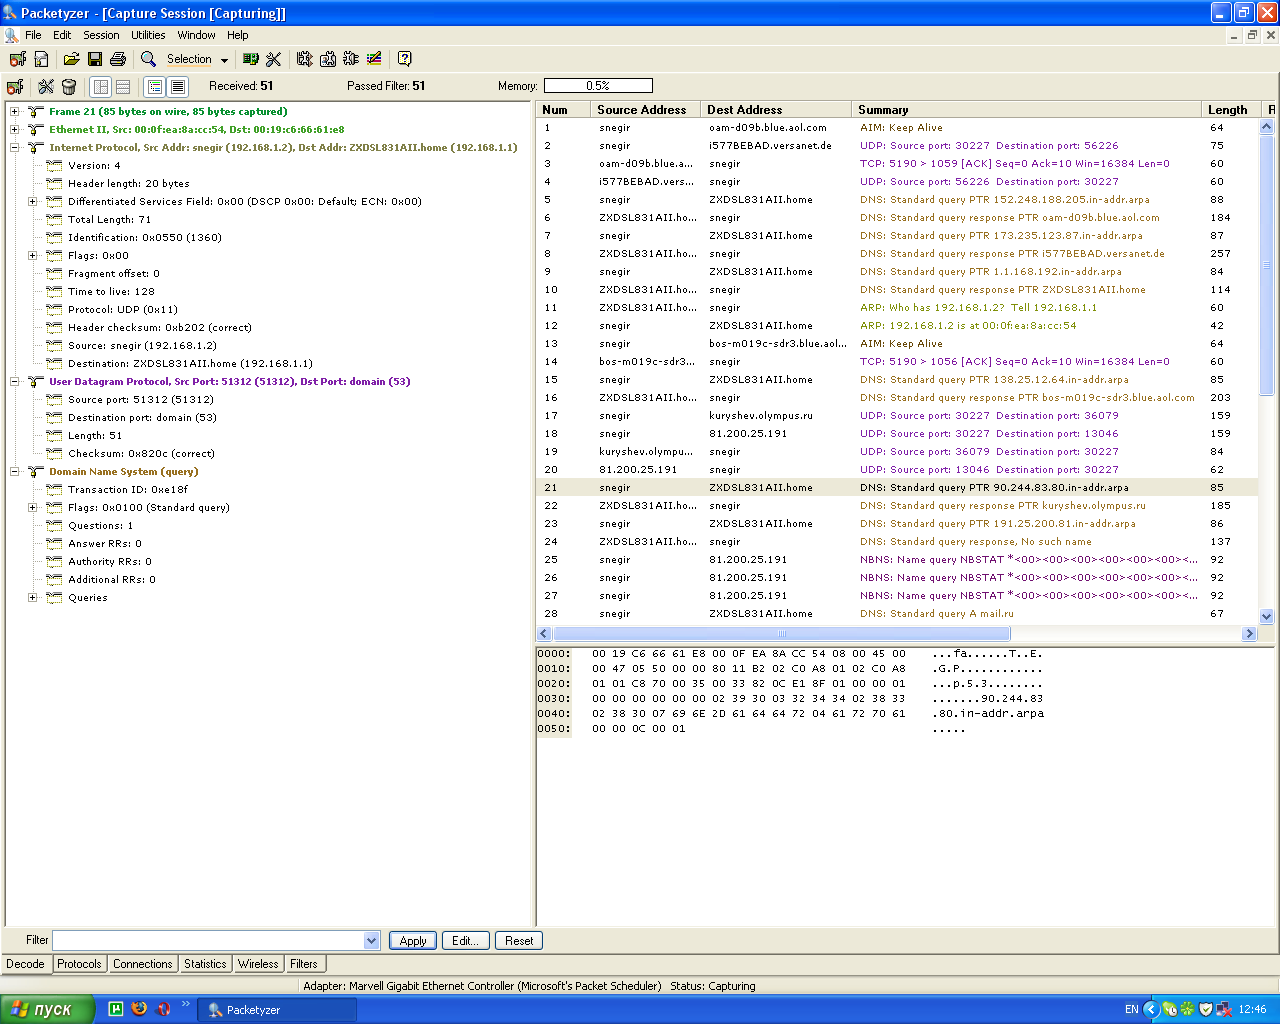Open the Find magnifier tool
1280x1024 pixels.
[148, 59]
